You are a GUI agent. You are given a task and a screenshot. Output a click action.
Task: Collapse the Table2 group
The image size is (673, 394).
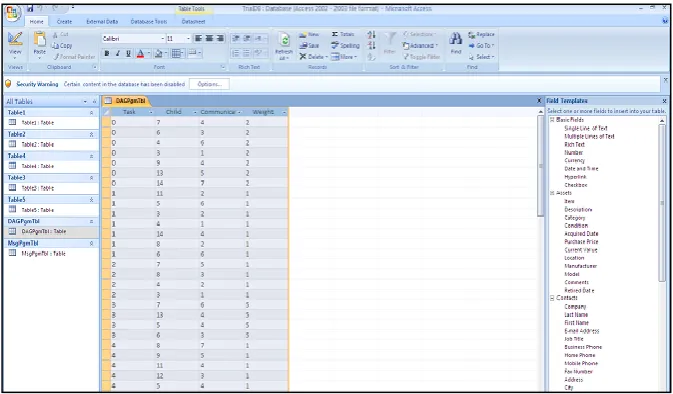point(91,134)
